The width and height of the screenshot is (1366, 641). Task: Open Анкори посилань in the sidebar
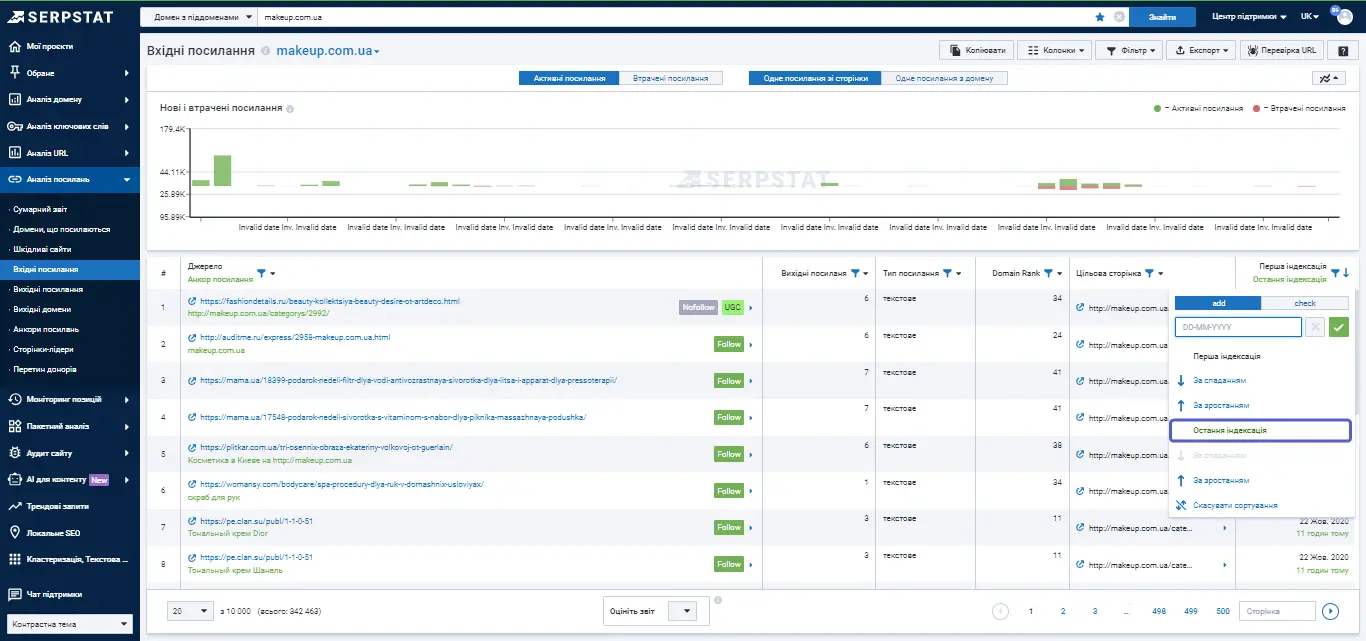click(46, 330)
